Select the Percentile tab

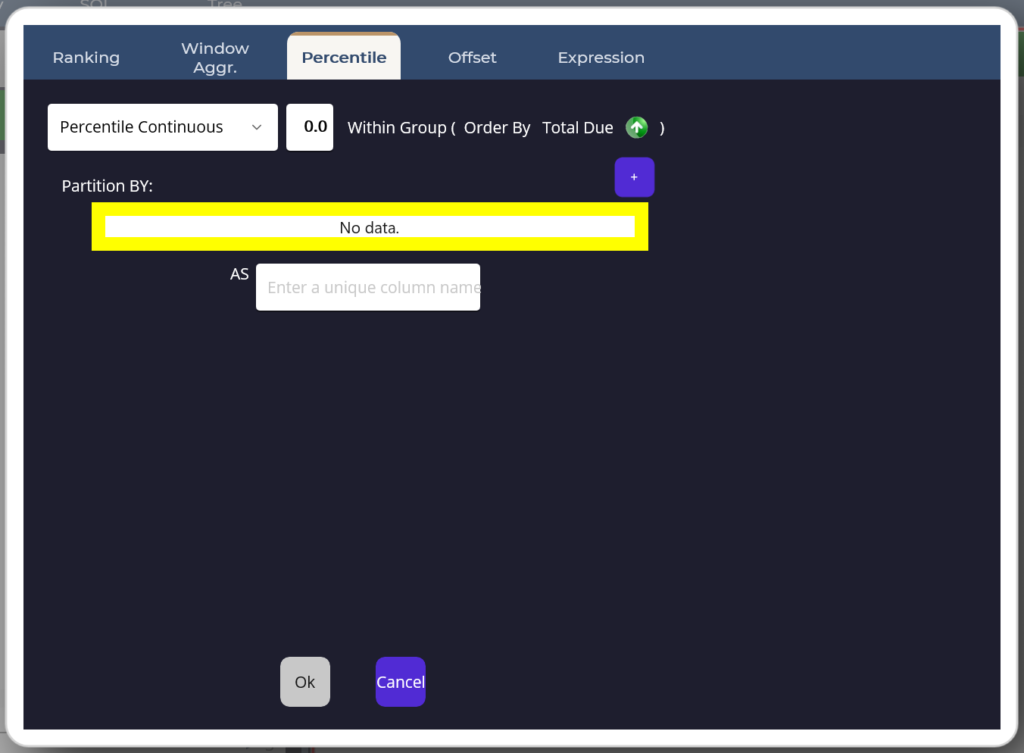(344, 57)
